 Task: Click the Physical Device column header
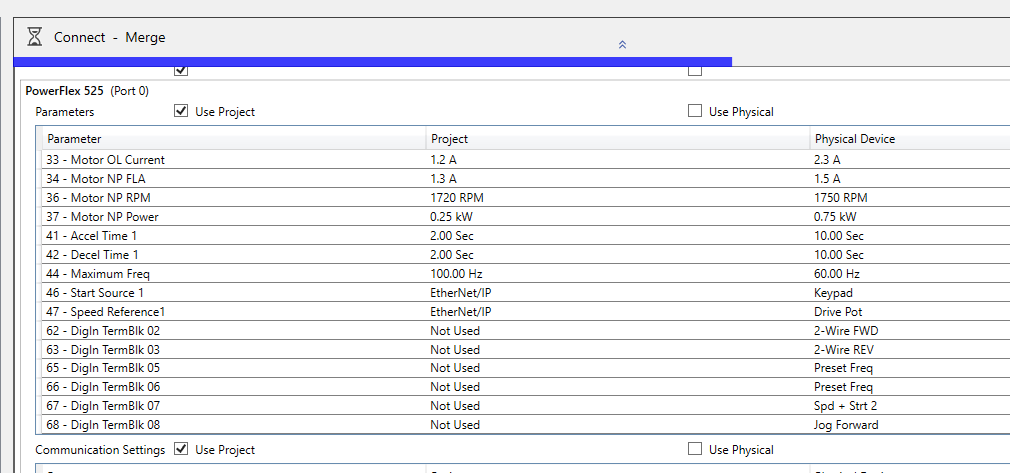[910, 139]
